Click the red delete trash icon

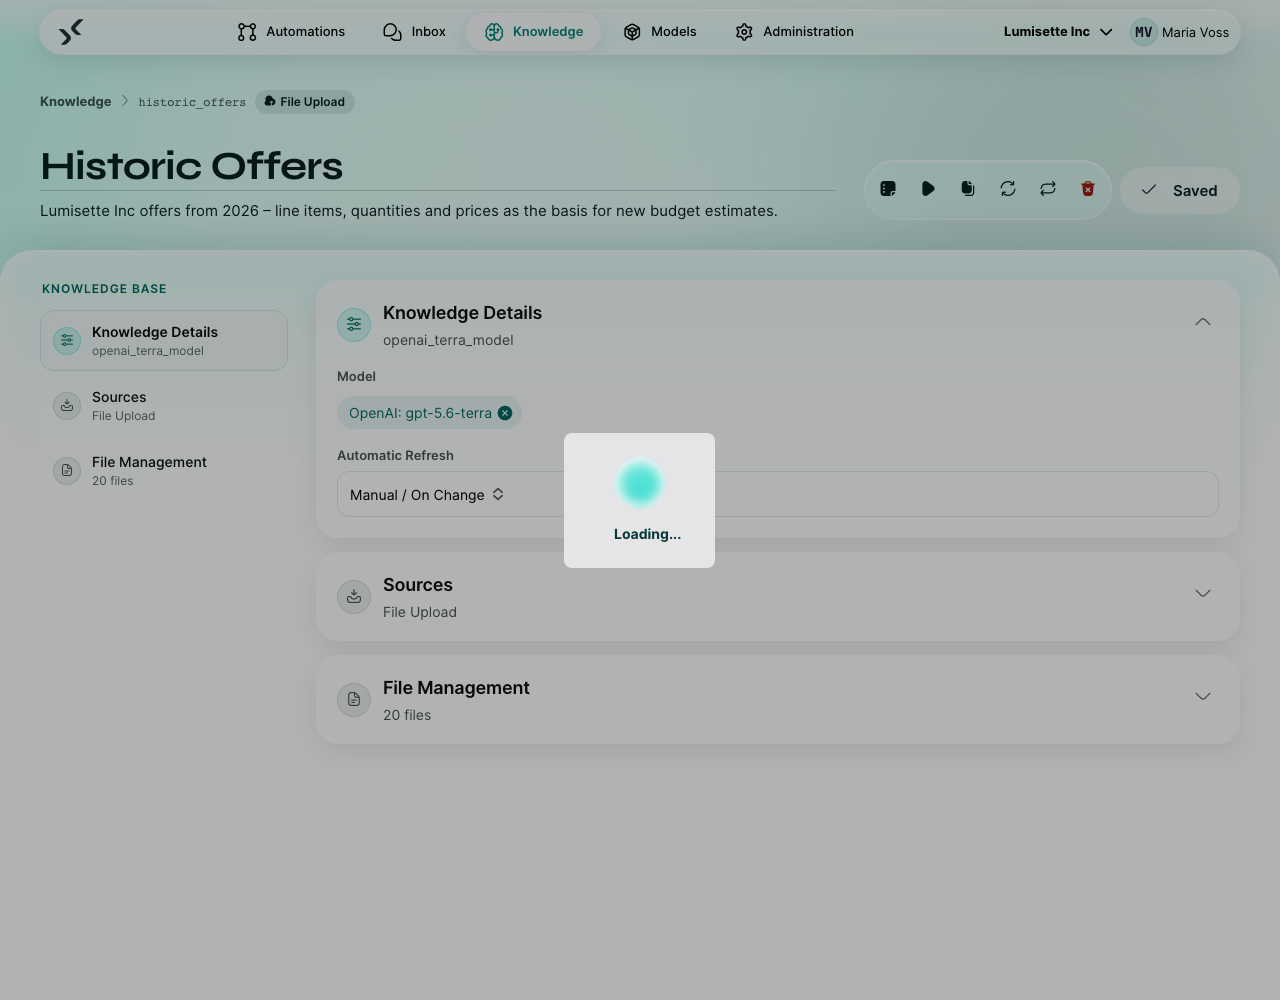pyautogui.click(x=1088, y=189)
